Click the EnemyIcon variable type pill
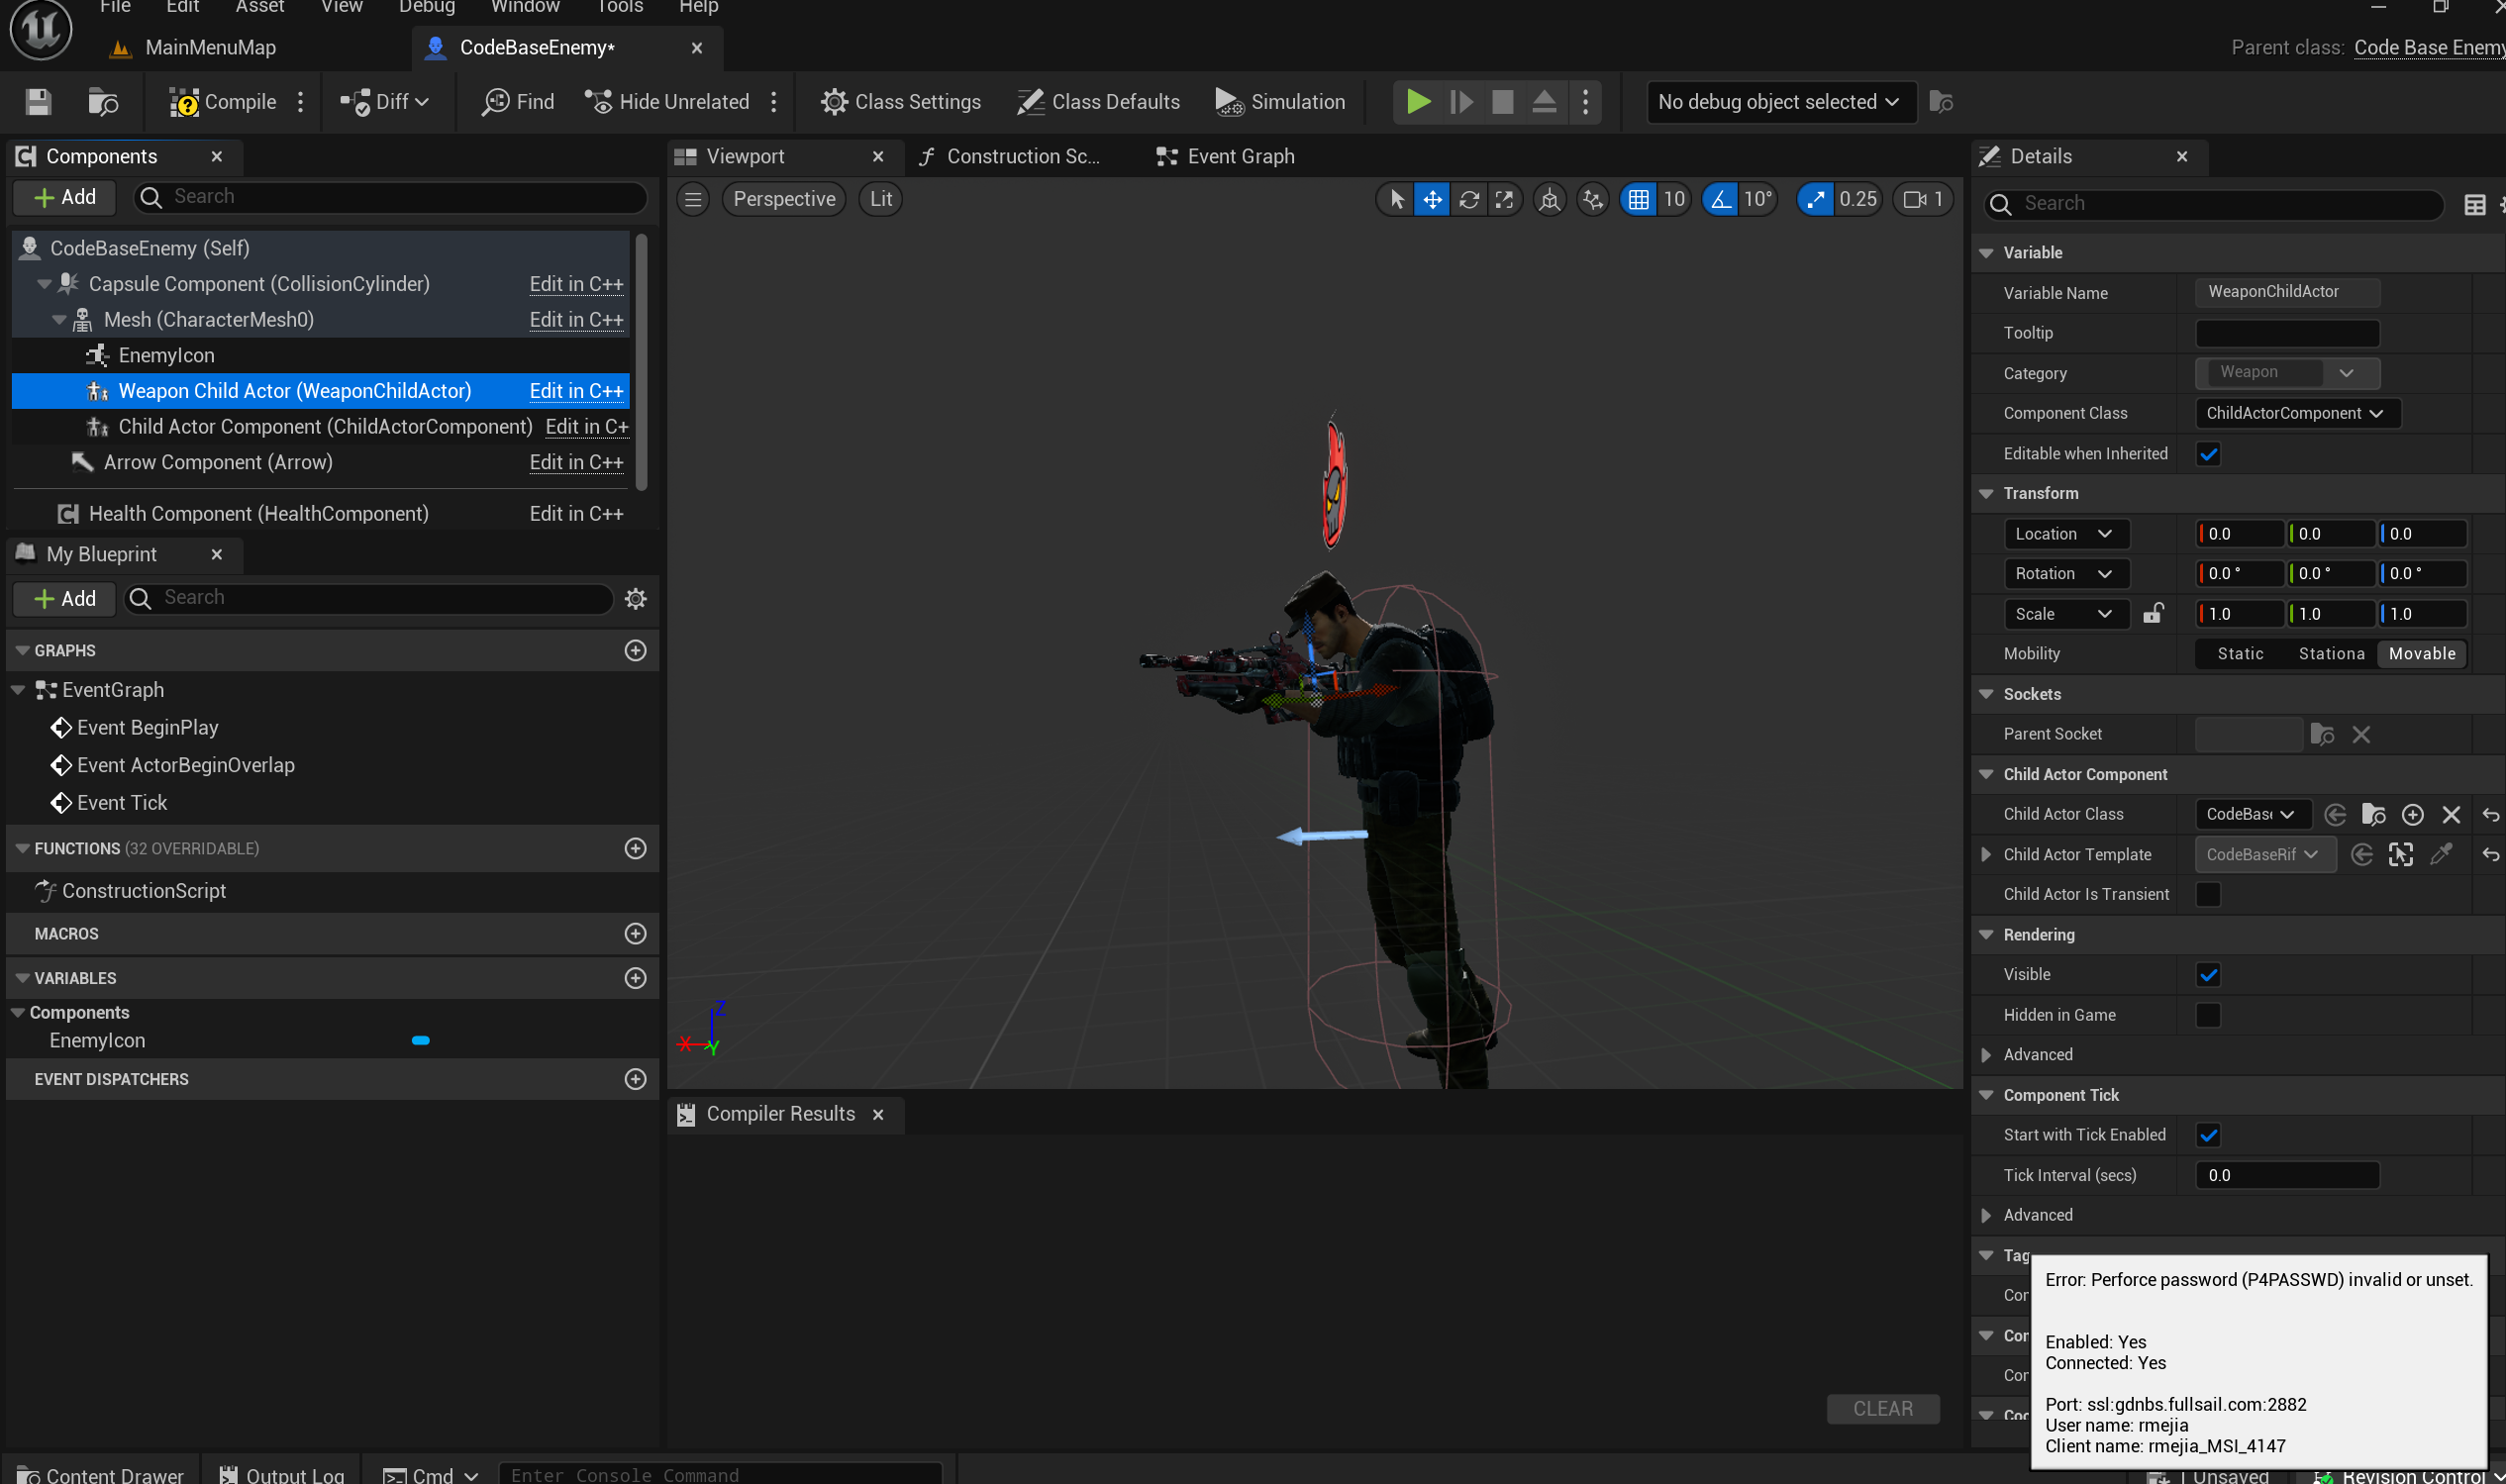 (421, 1041)
